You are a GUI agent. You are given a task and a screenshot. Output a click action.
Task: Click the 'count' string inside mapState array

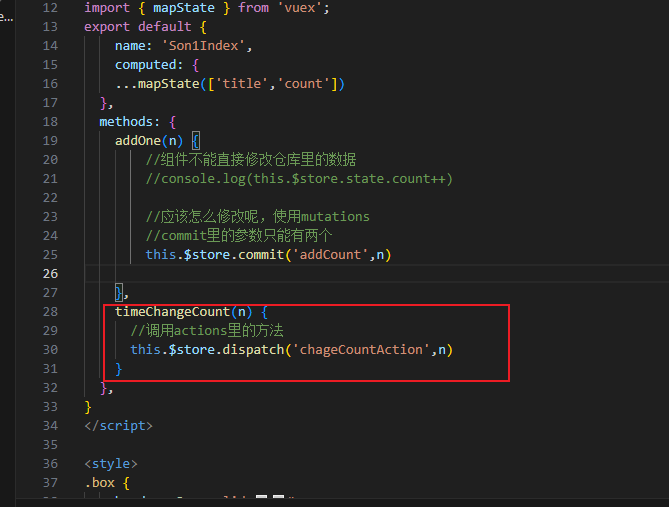(x=303, y=84)
